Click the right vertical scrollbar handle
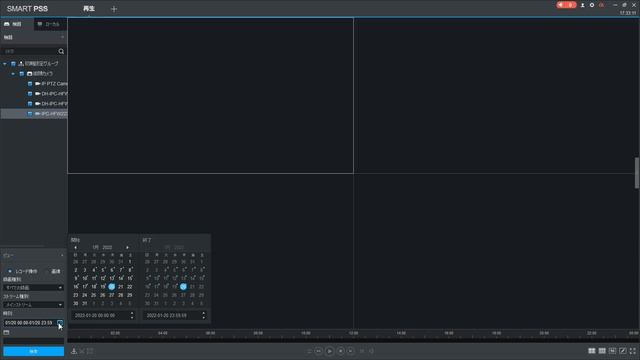 click(637, 173)
